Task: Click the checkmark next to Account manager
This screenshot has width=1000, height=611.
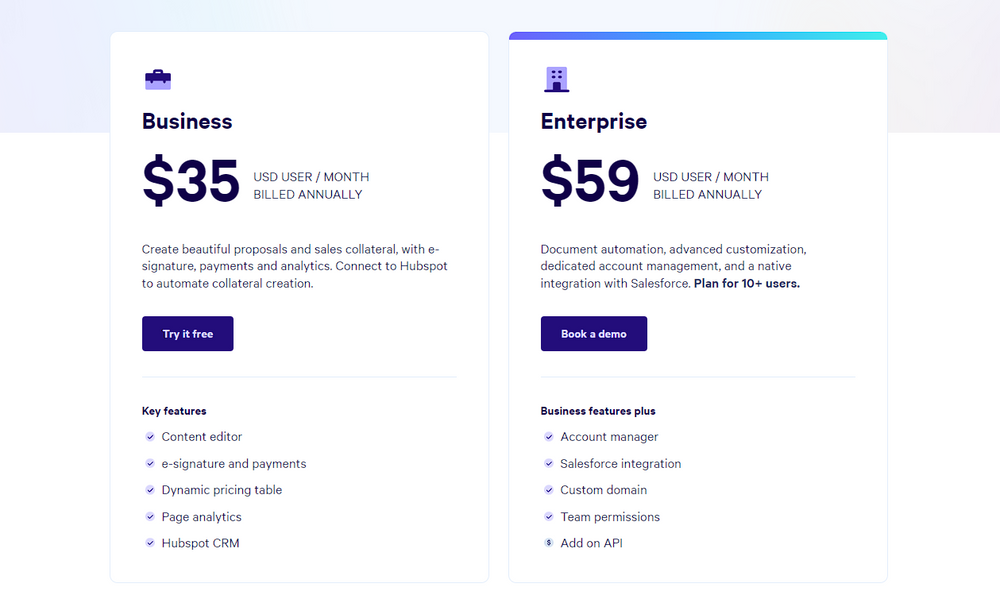Action: pos(549,437)
